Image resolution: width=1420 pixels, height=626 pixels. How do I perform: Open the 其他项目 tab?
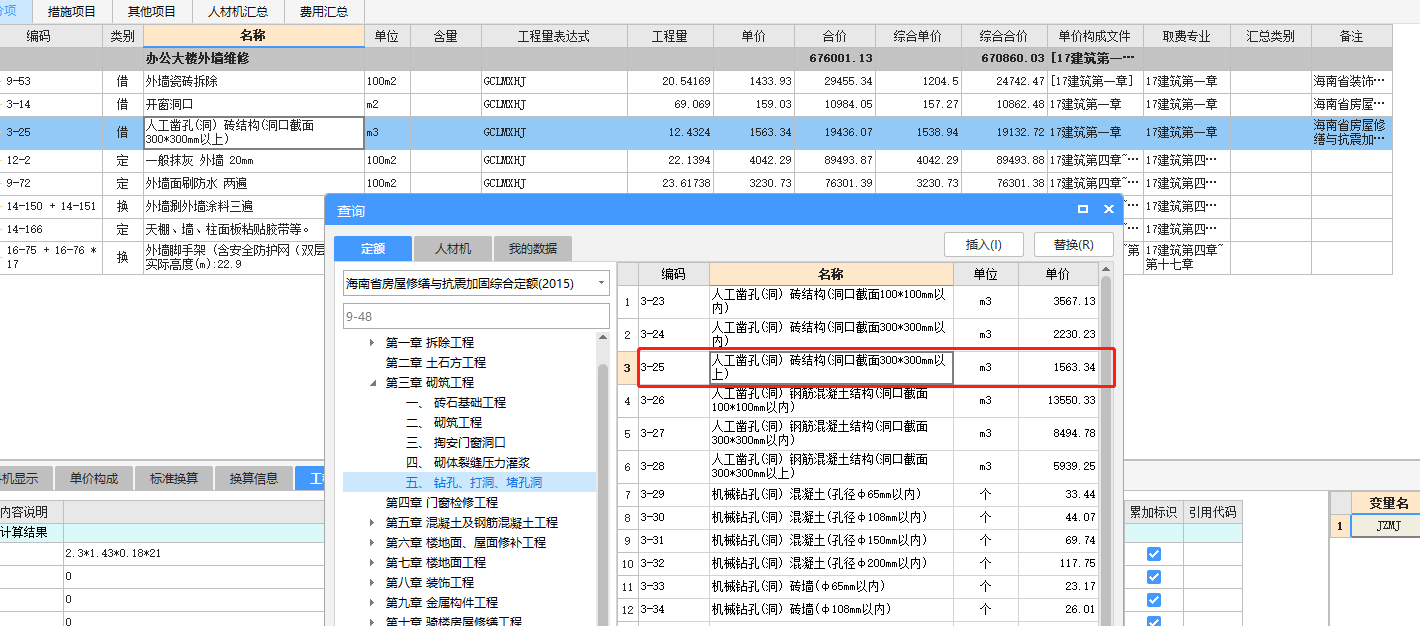click(152, 12)
